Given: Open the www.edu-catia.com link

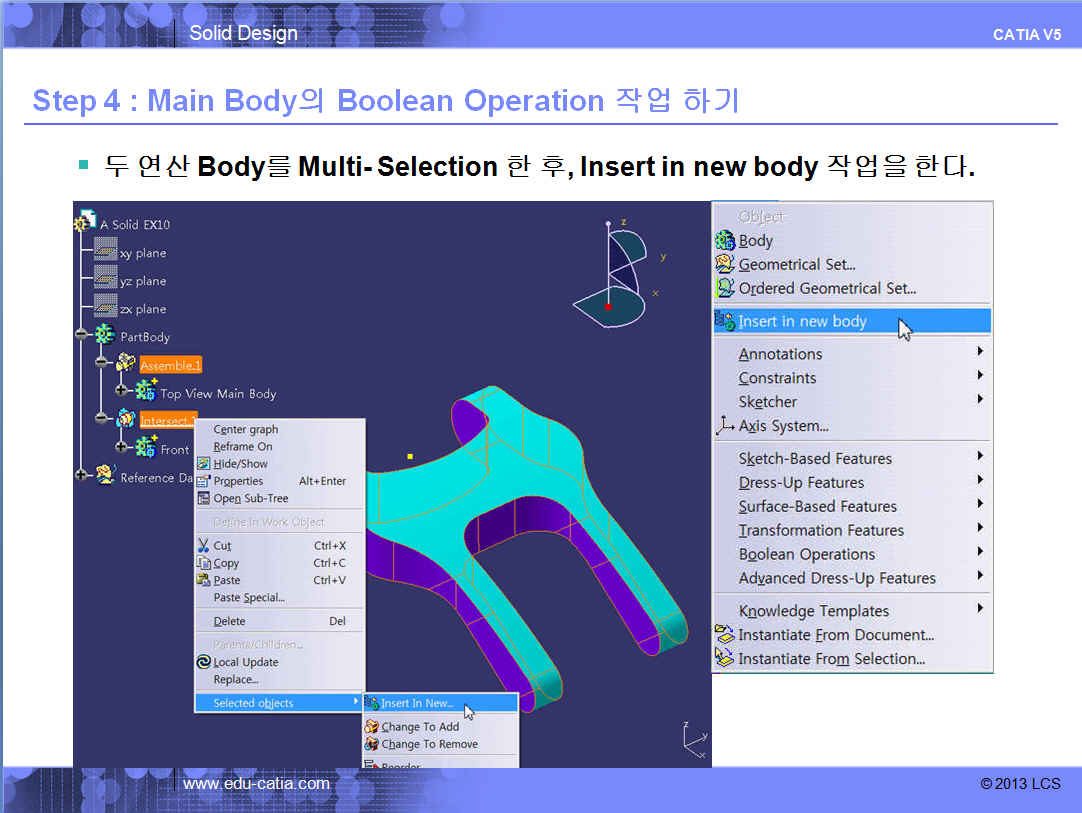Looking at the screenshot, I should pyautogui.click(x=256, y=784).
